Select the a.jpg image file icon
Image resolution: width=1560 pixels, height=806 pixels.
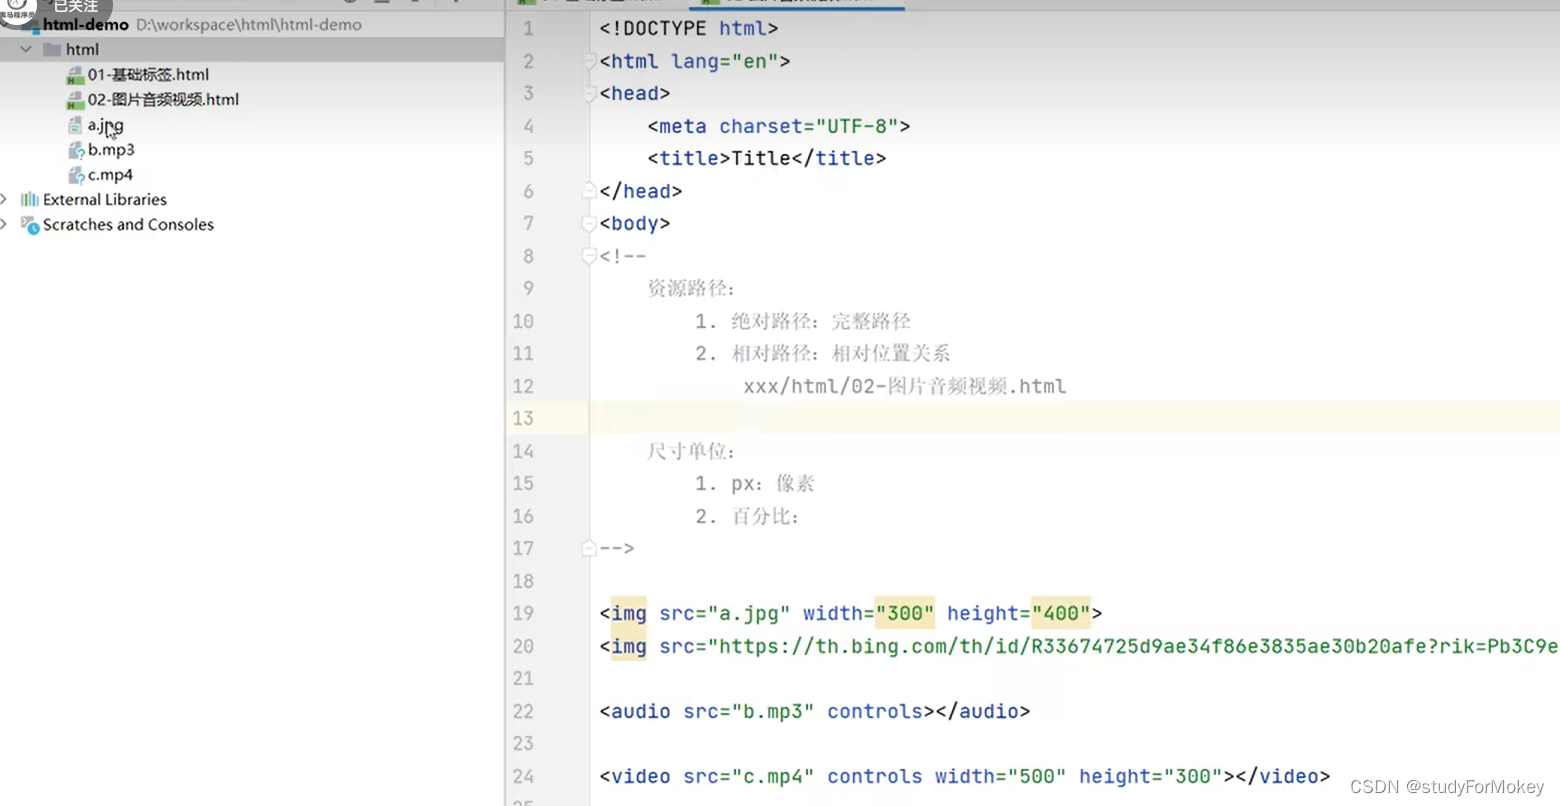click(76, 124)
